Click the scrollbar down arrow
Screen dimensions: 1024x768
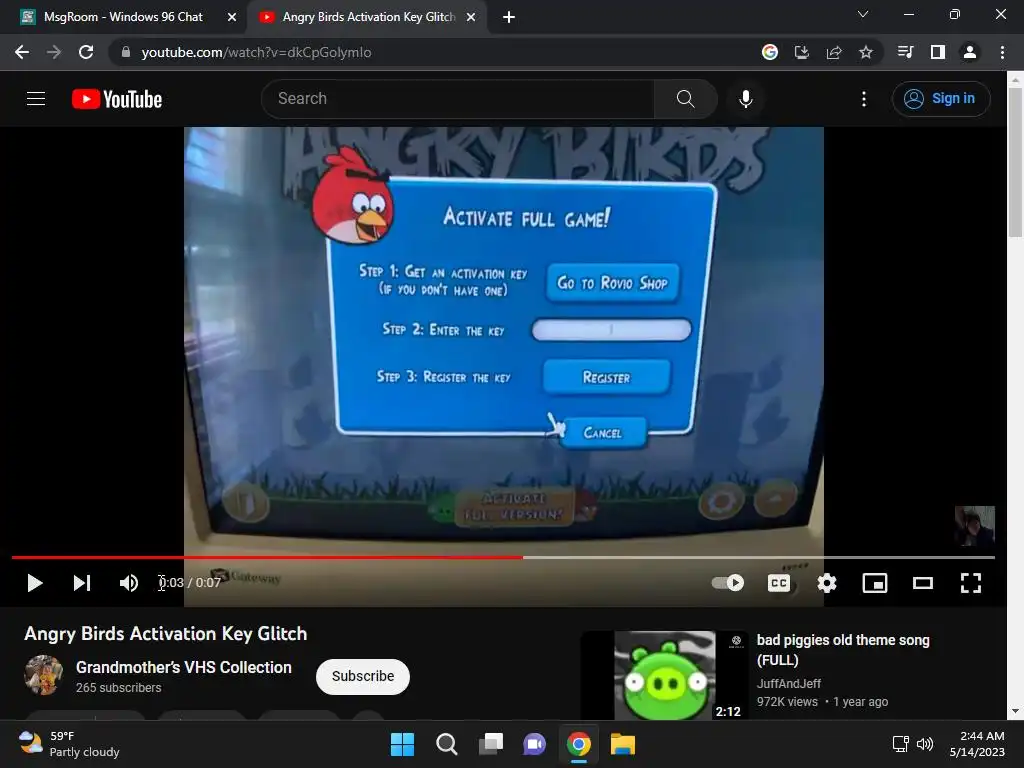point(1015,711)
